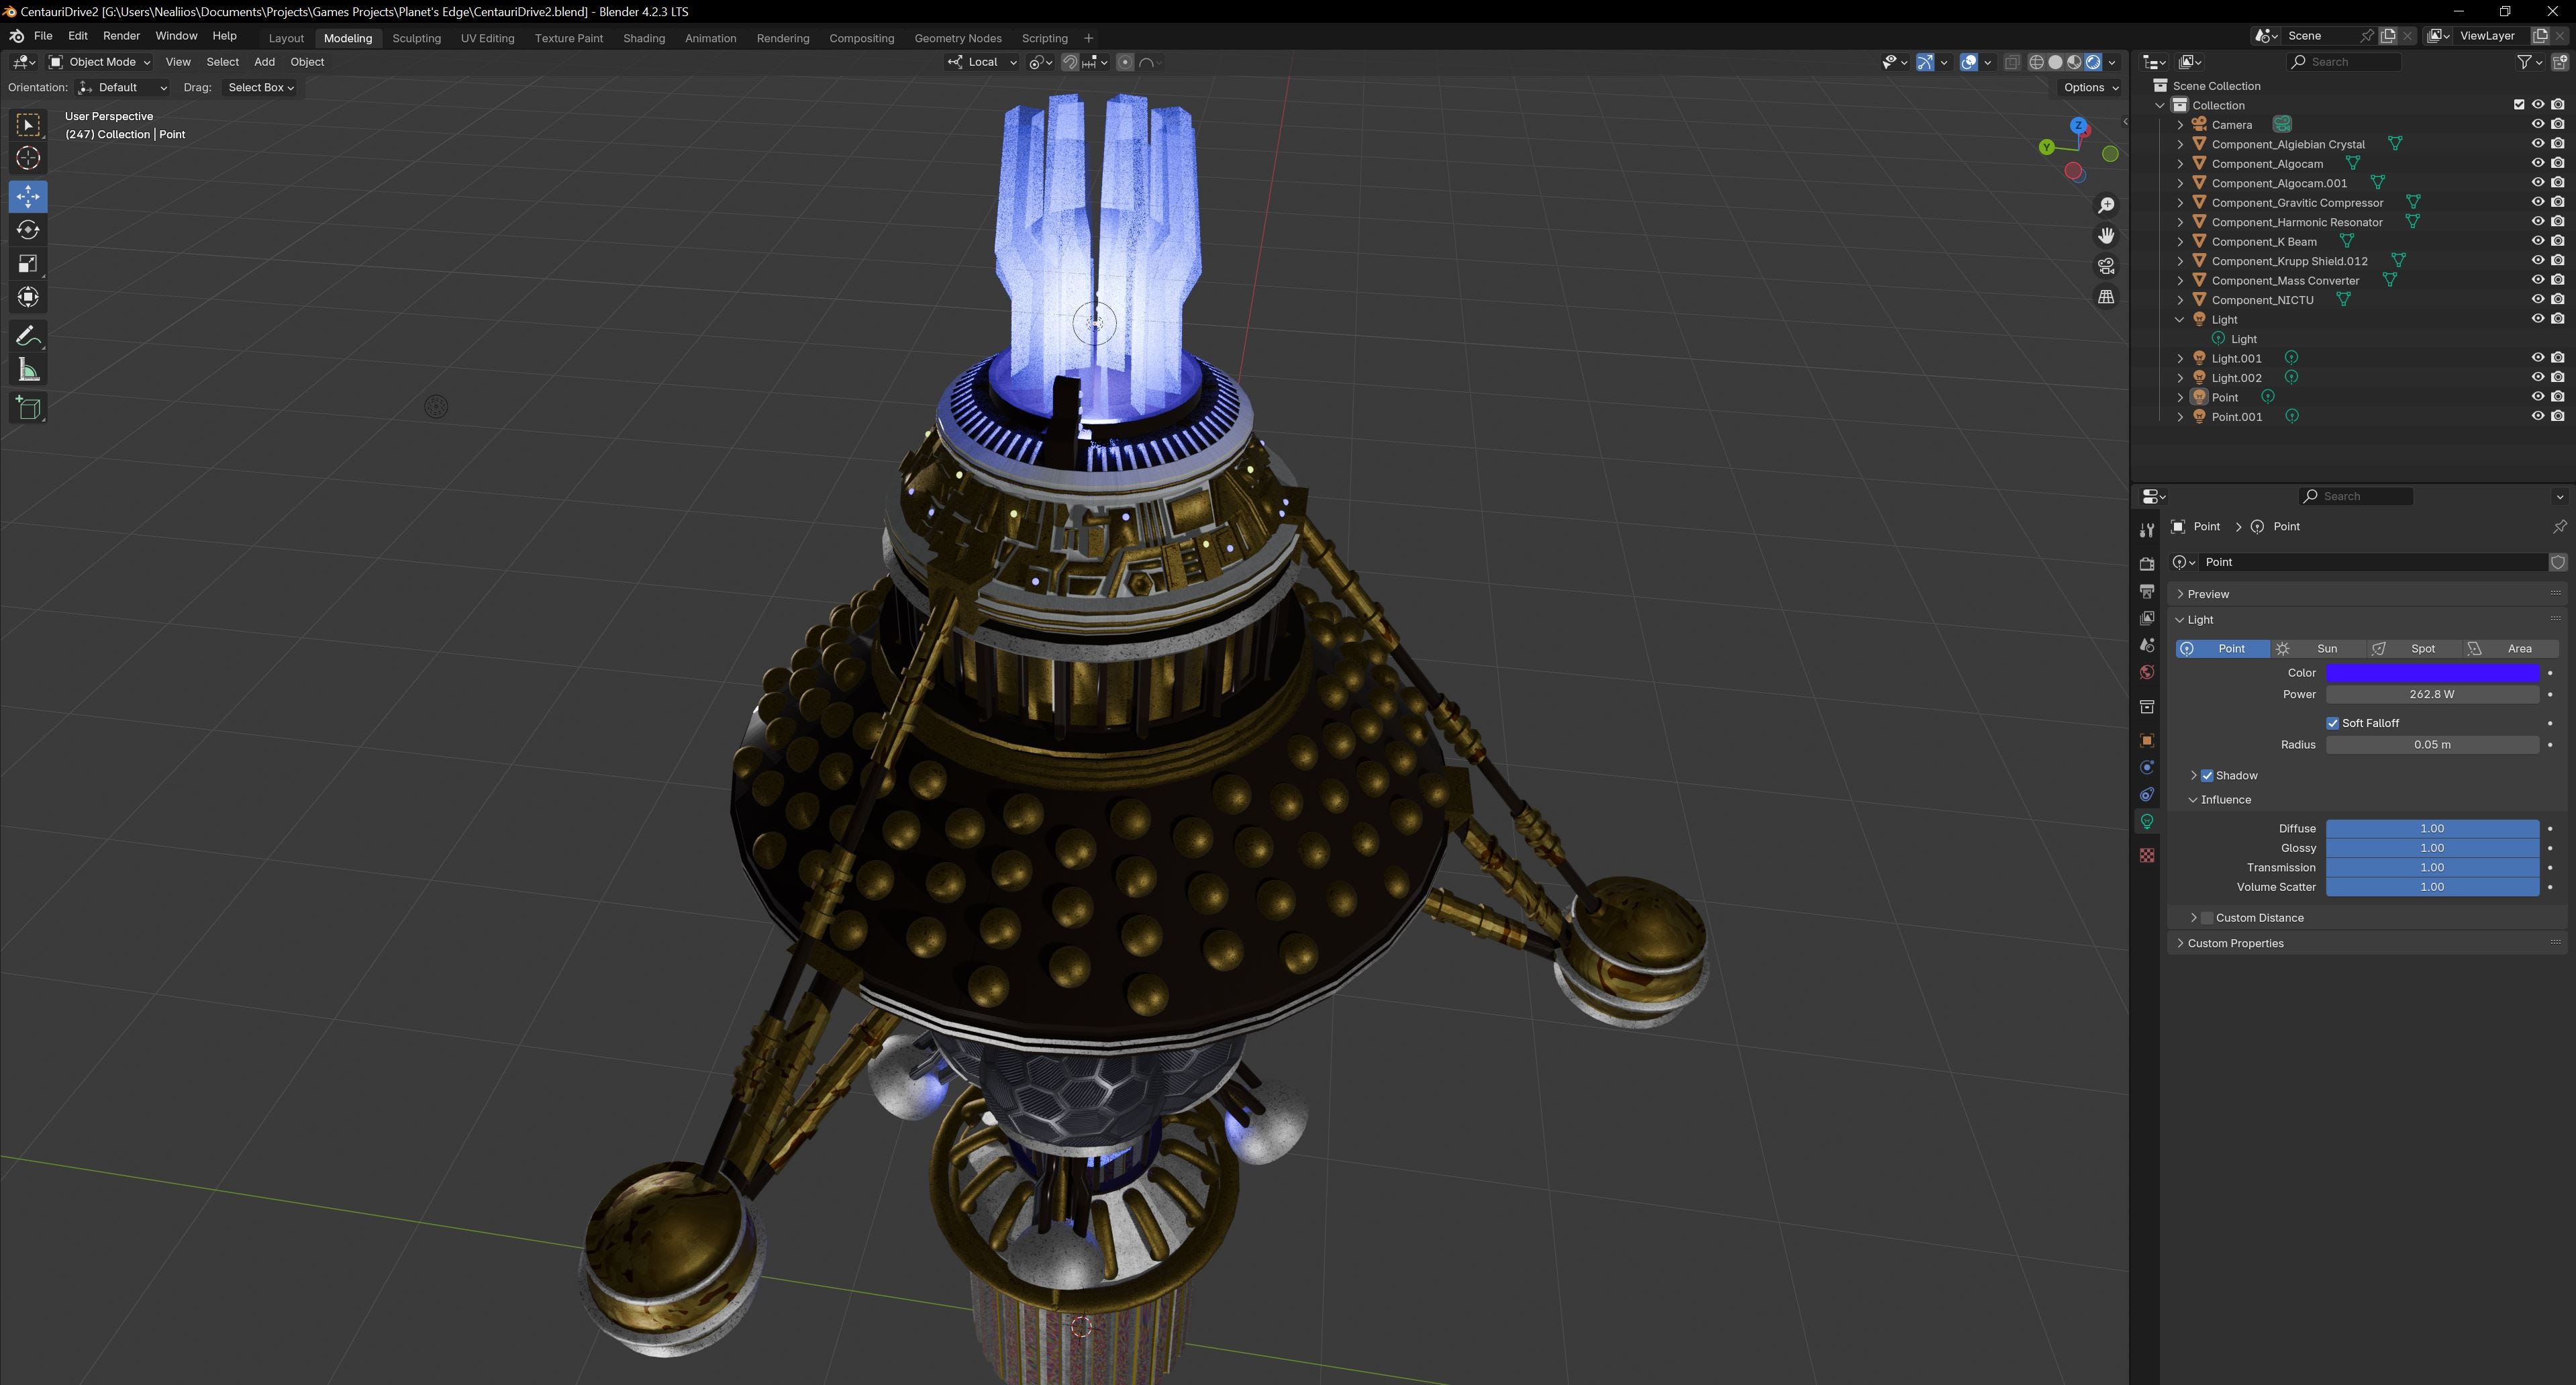
Task: Switch to the Shading workspace tab
Action: pyautogui.click(x=643, y=38)
